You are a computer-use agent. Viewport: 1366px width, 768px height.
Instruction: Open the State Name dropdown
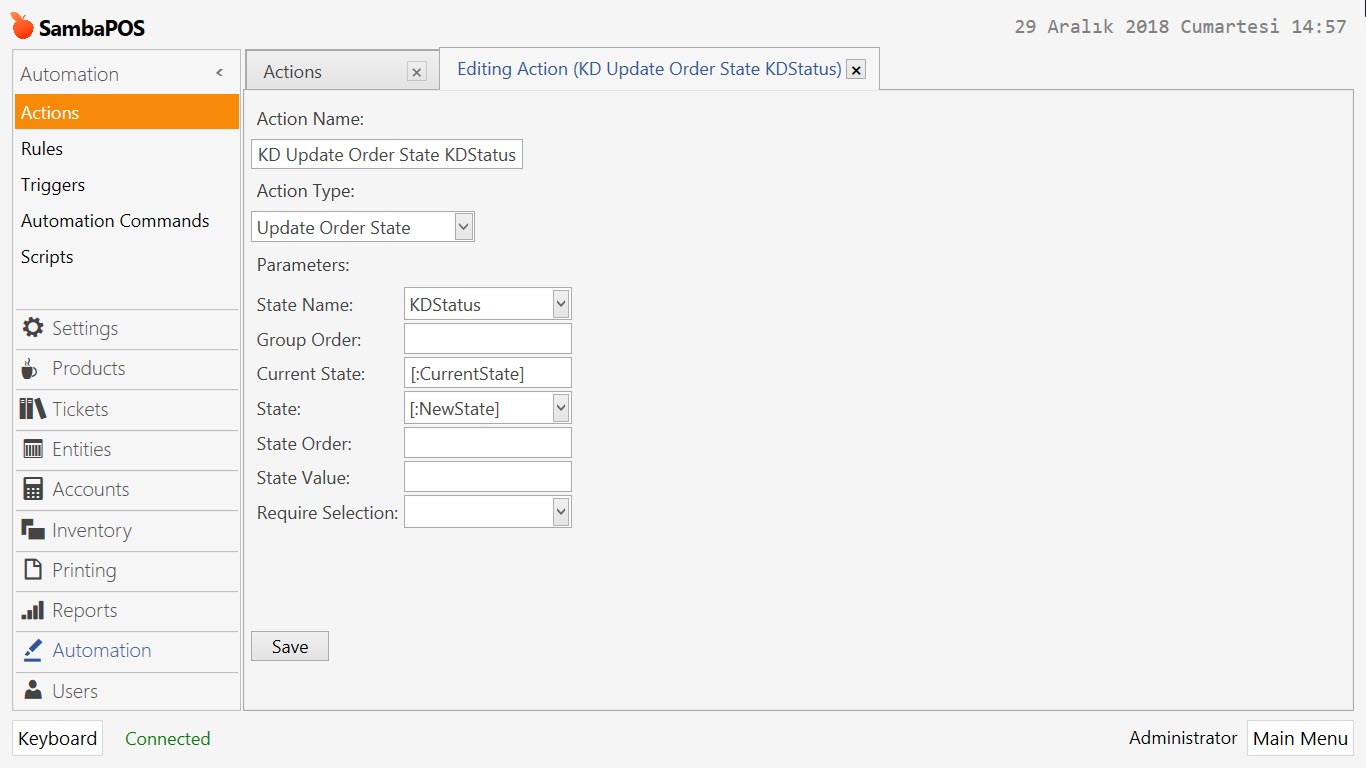(x=560, y=304)
